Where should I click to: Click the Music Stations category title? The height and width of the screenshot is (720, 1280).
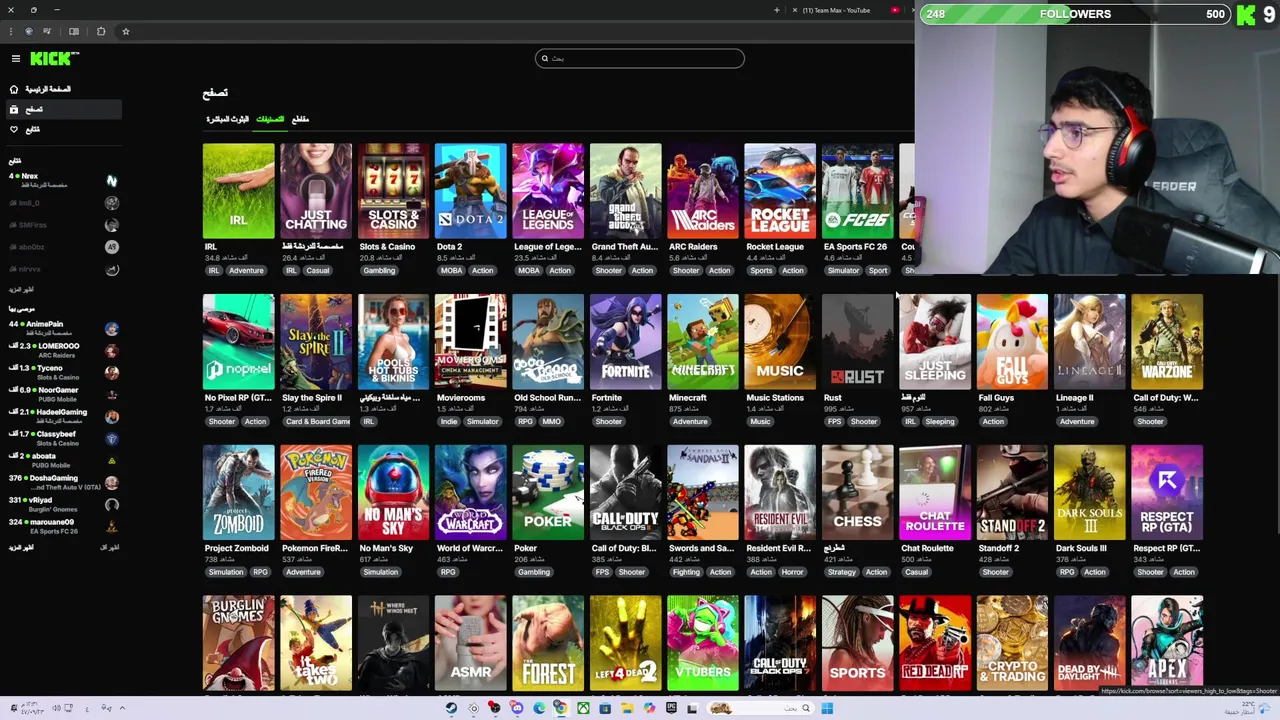(x=775, y=398)
